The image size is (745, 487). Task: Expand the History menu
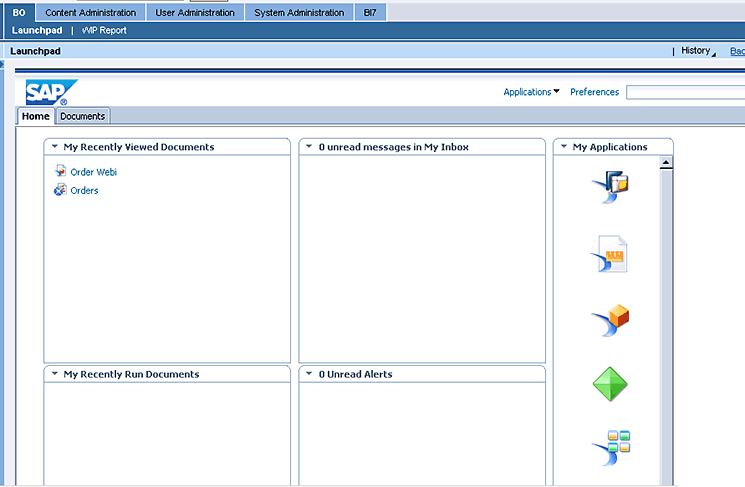697,51
